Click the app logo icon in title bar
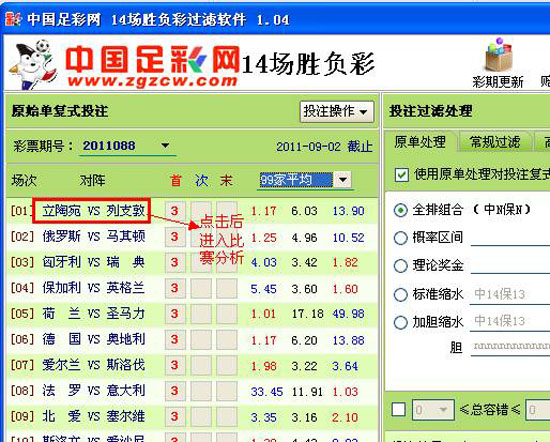The width and height of the screenshot is (550, 442). click(x=13, y=19)
